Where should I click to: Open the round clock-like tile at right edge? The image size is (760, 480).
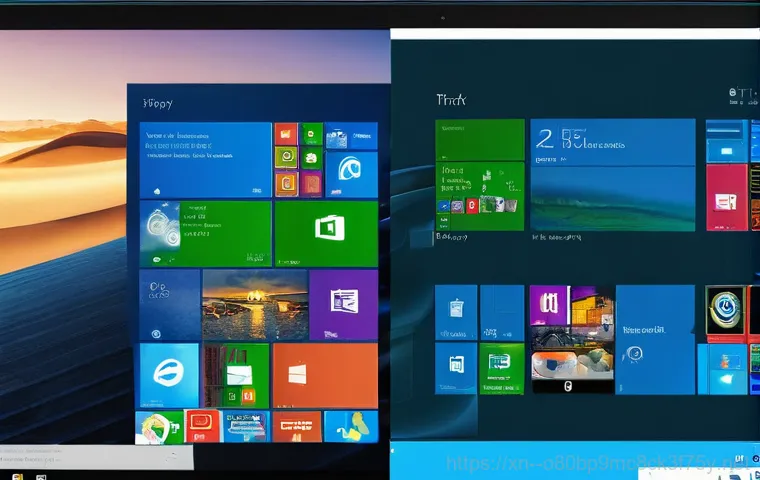pos(725,310)
